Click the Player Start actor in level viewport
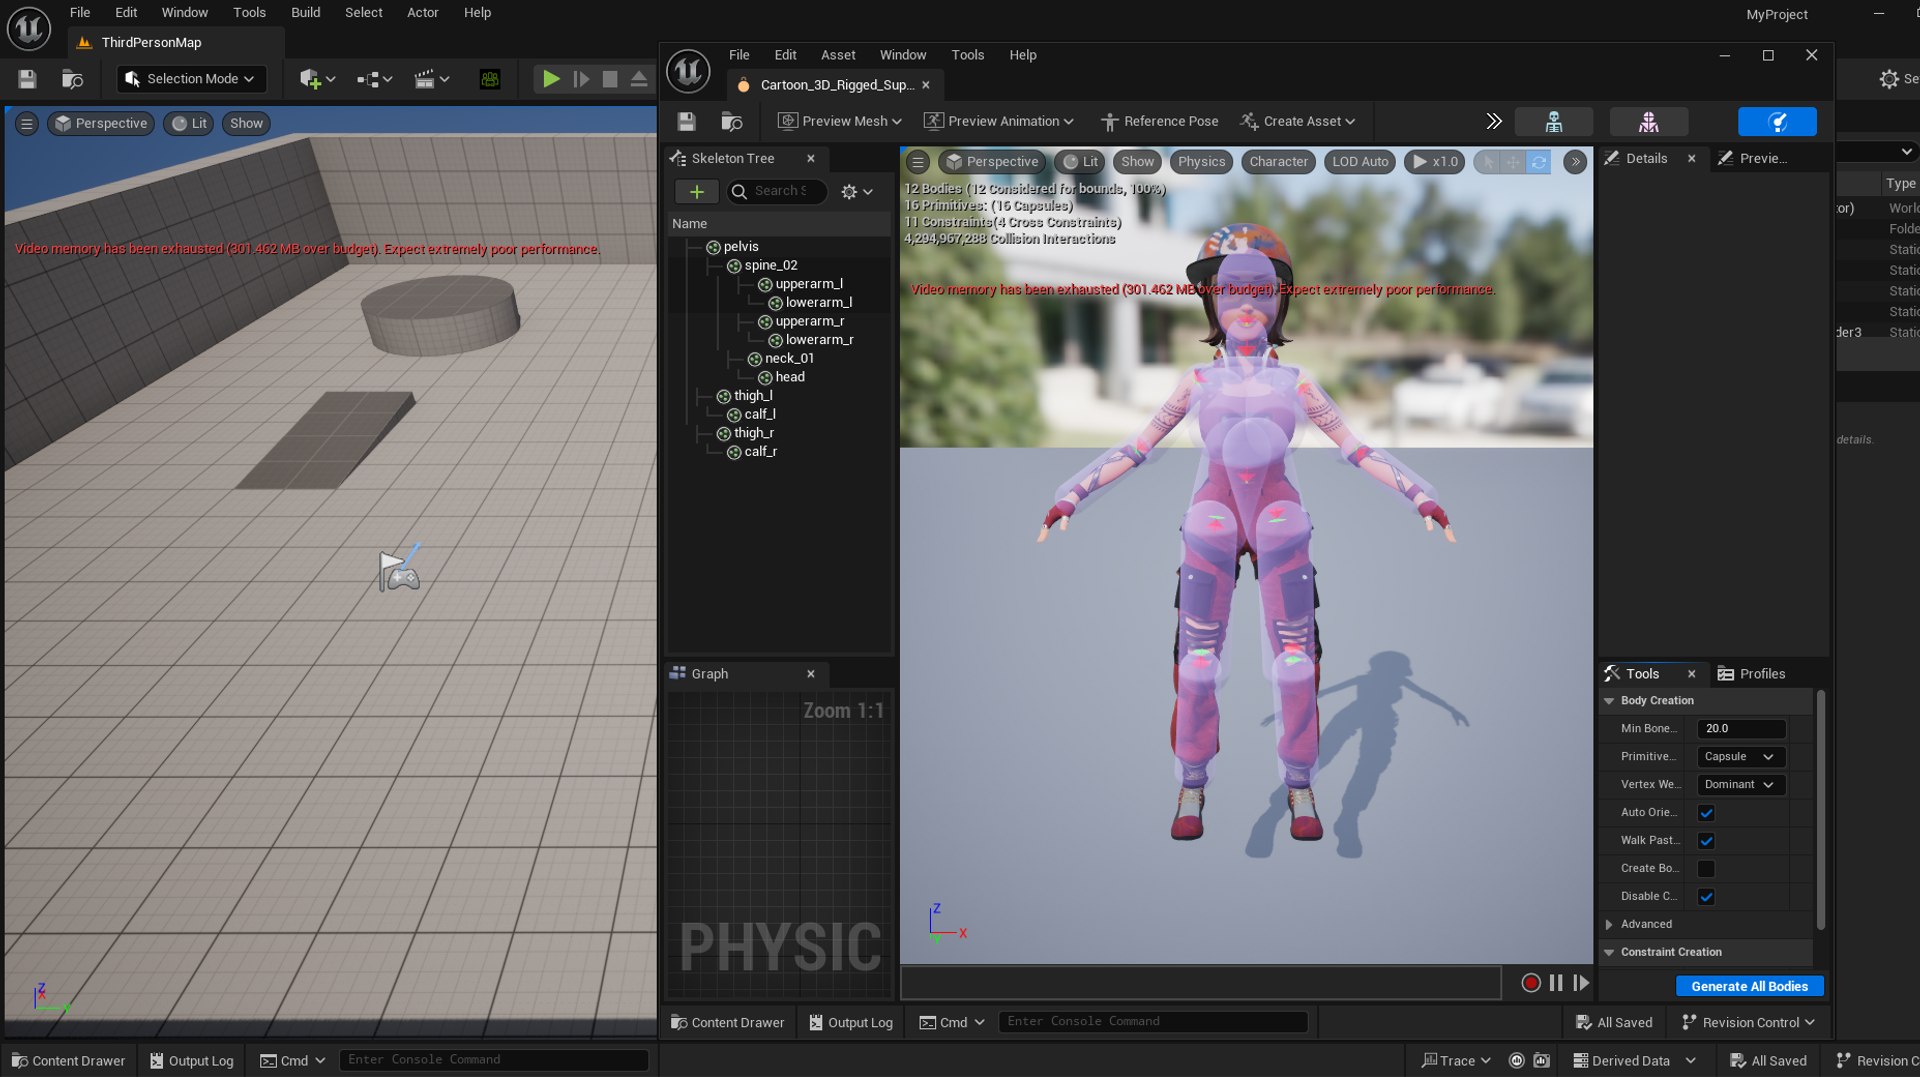 [x=399, y=569]
